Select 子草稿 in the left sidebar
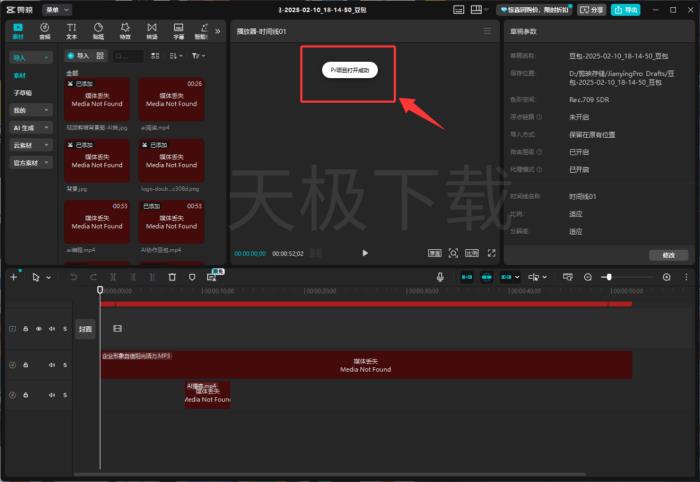The height and width of the screenshot is (482, 700). [x=22, y=92]
